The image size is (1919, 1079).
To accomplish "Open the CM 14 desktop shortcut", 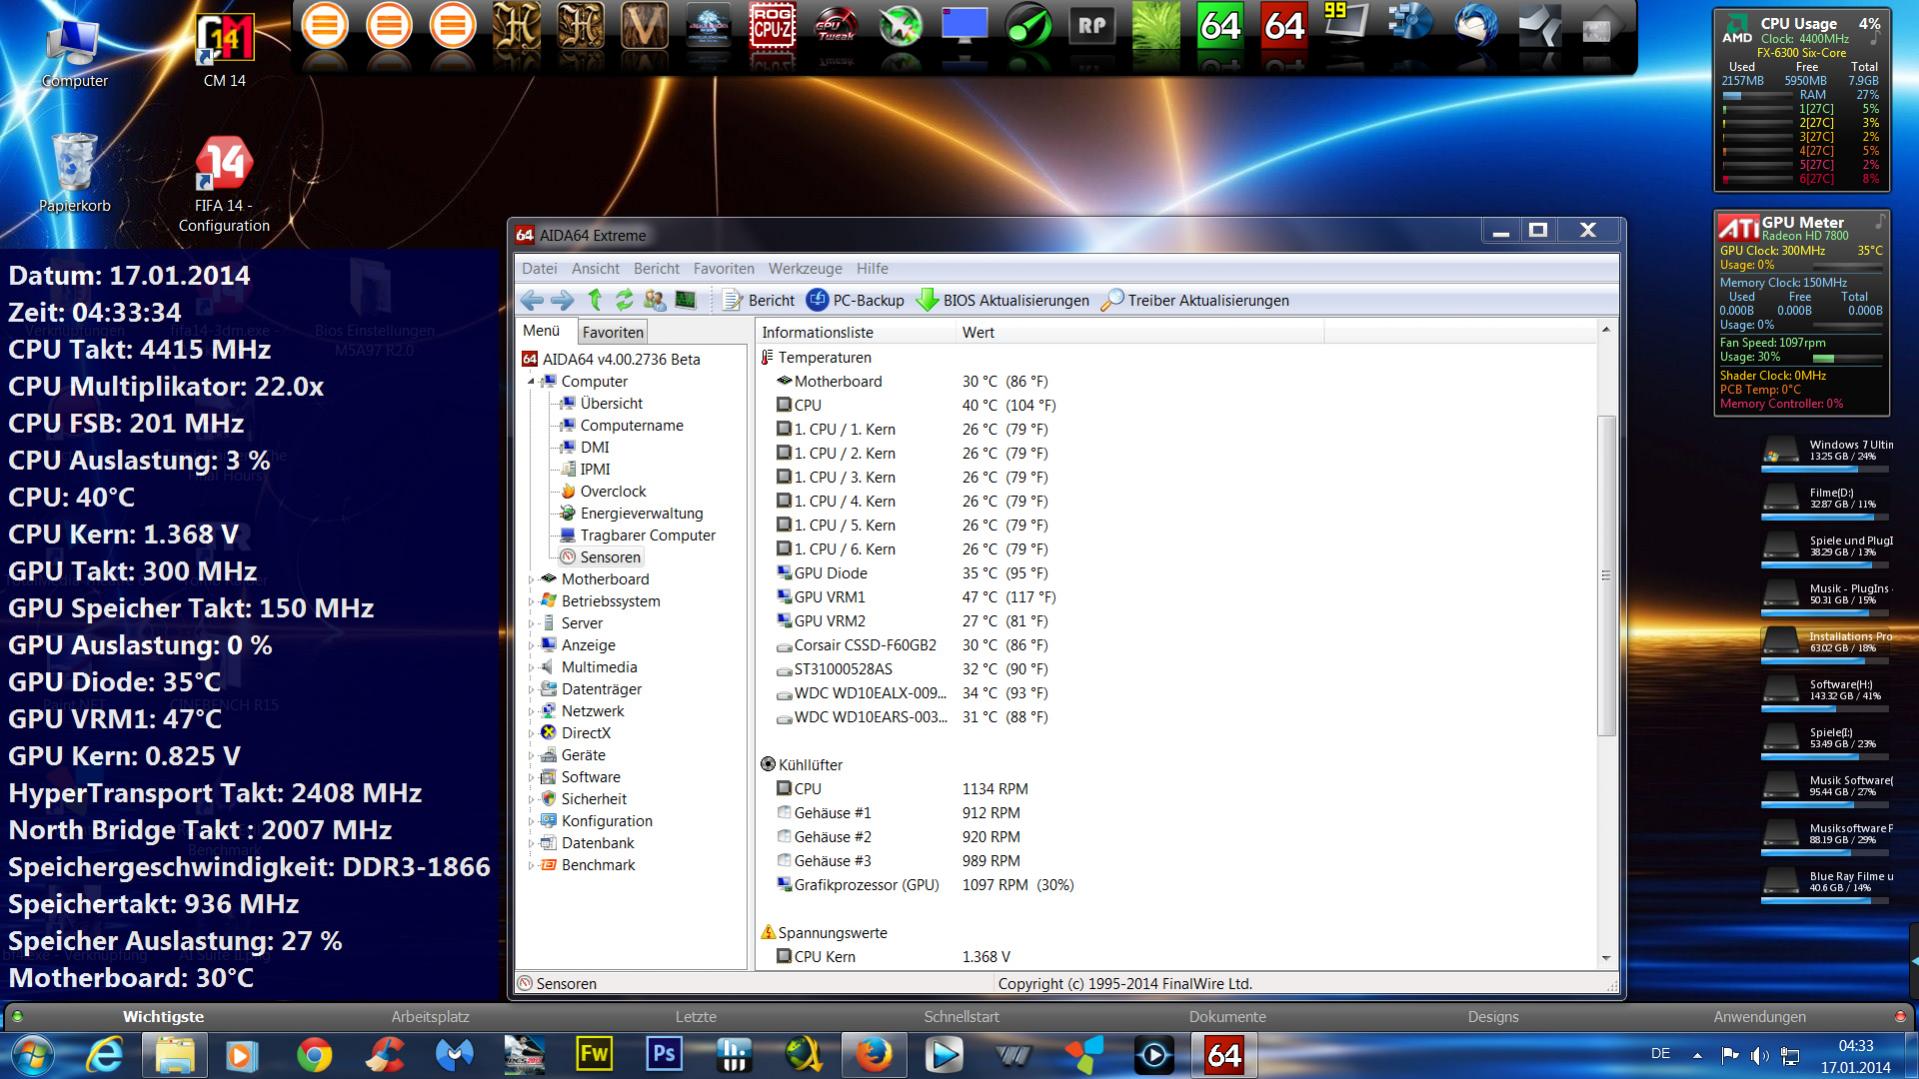I will click(224, 50).
